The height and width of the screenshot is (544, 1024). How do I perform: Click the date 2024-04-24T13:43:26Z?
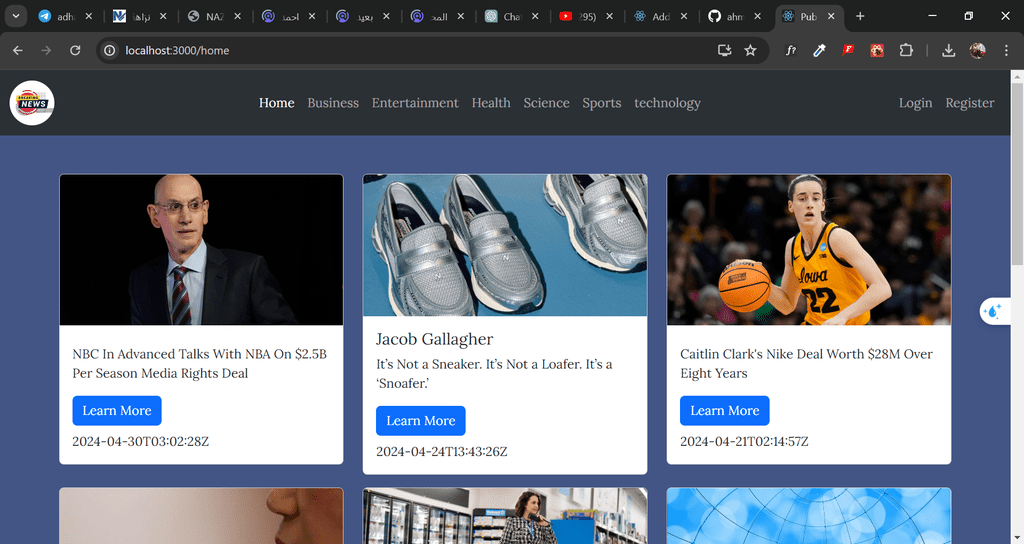[441, 451]
